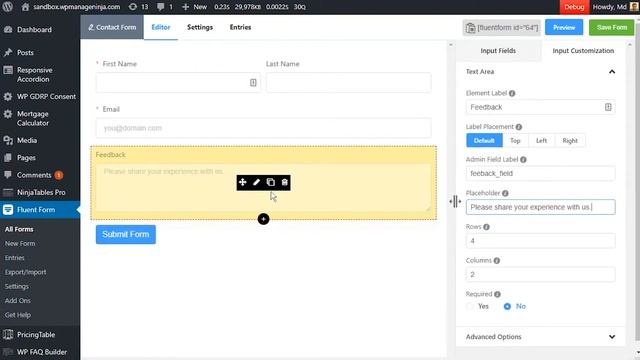Click the Submit Form button
The width and height of the screenshot is (640, 360).
pyautogui.click(x=126, y=235)
